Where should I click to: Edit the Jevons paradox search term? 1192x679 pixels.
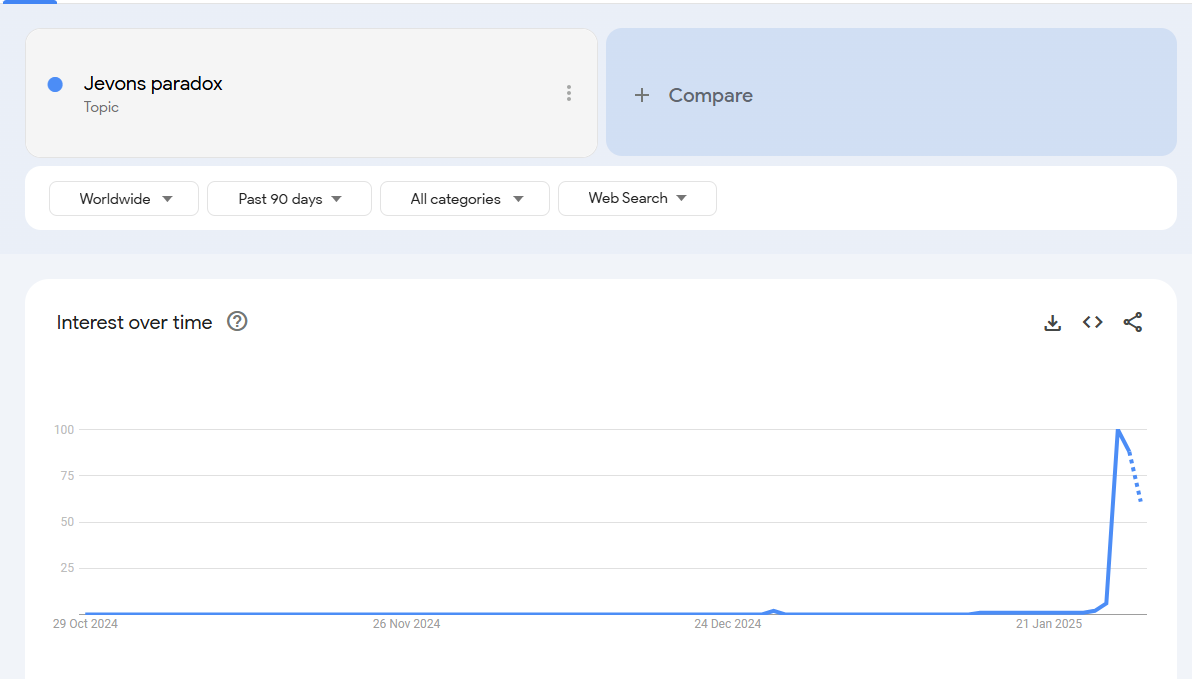pyautogui.click(x=153, y=84)
